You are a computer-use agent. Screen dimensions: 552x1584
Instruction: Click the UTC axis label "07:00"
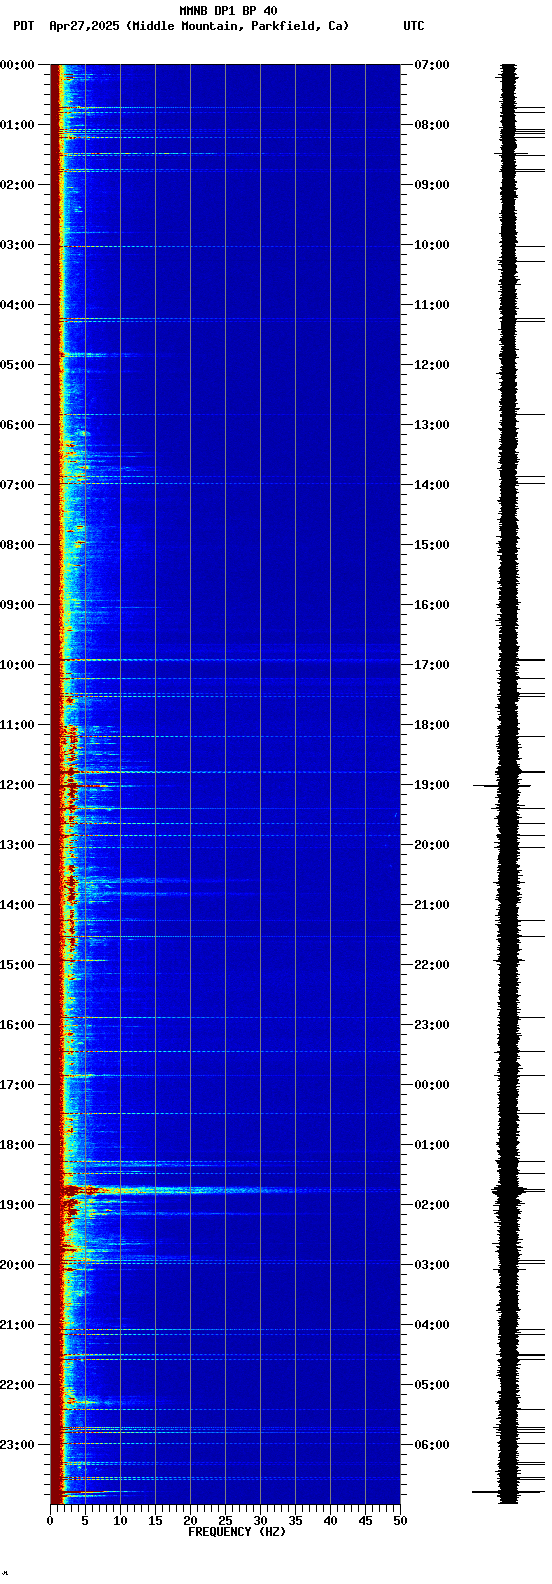click(432, 65)
